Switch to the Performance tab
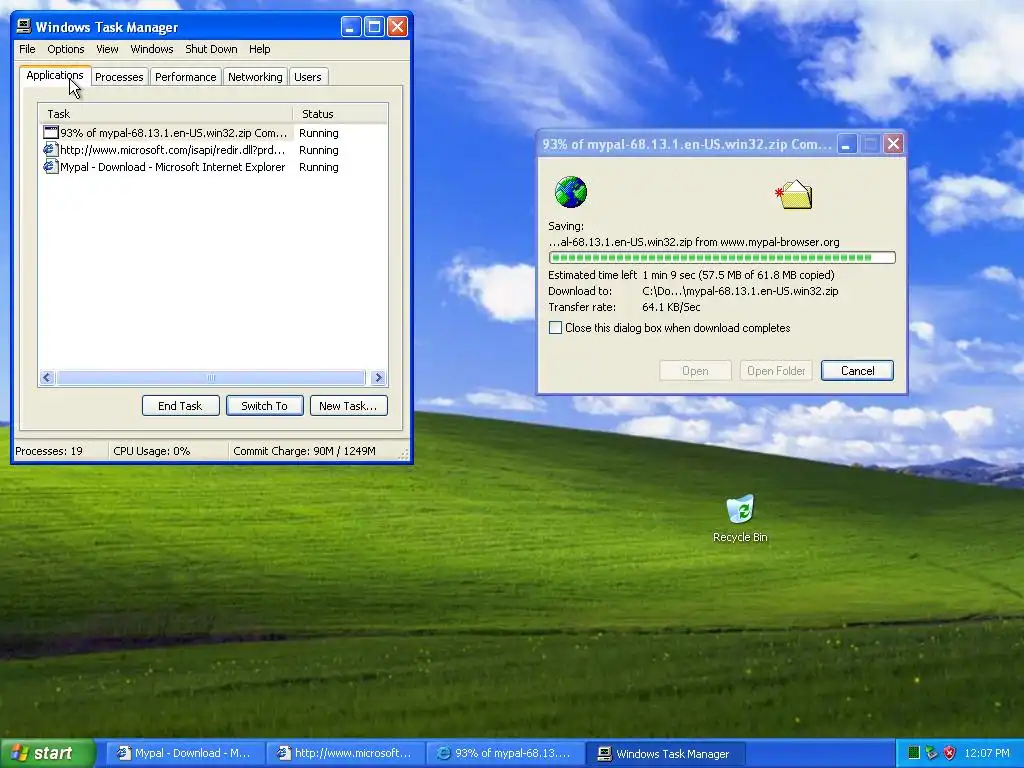Viewport: 1024px width, 768px height. [x=185, y=77]
